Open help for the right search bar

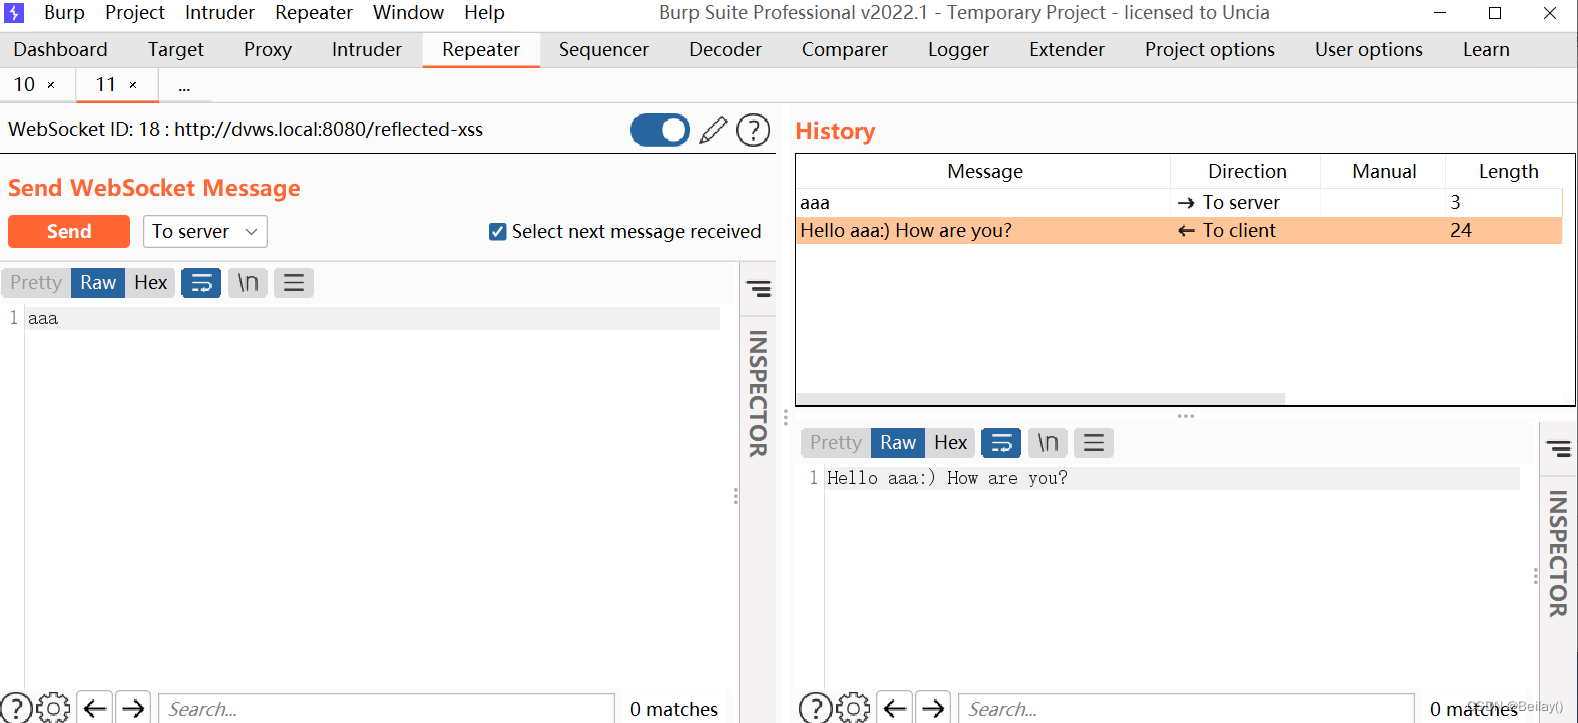pyautogui.click(x=816, y=708)
